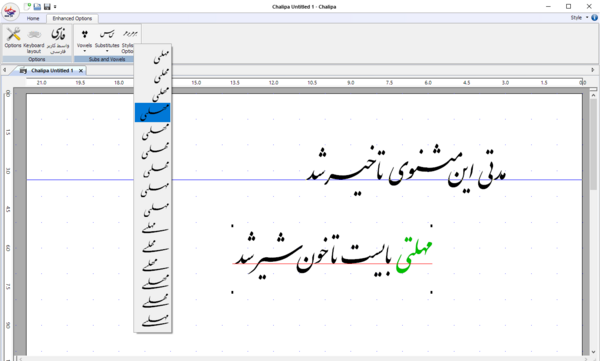
Task: Click the horizontal scrollbar at the bottom
Action: coord(302,359)
